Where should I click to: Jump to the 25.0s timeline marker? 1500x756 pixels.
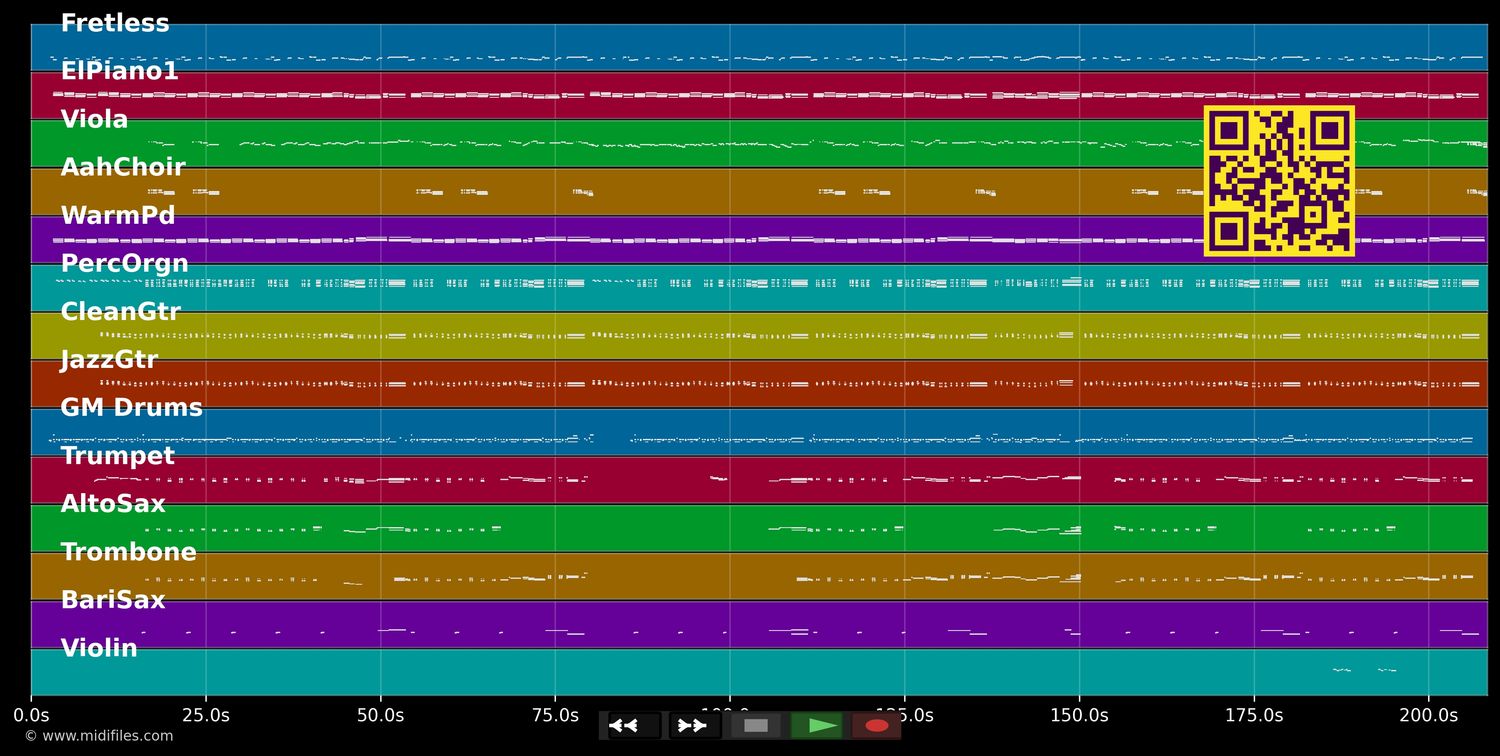(x=206, y=715)
